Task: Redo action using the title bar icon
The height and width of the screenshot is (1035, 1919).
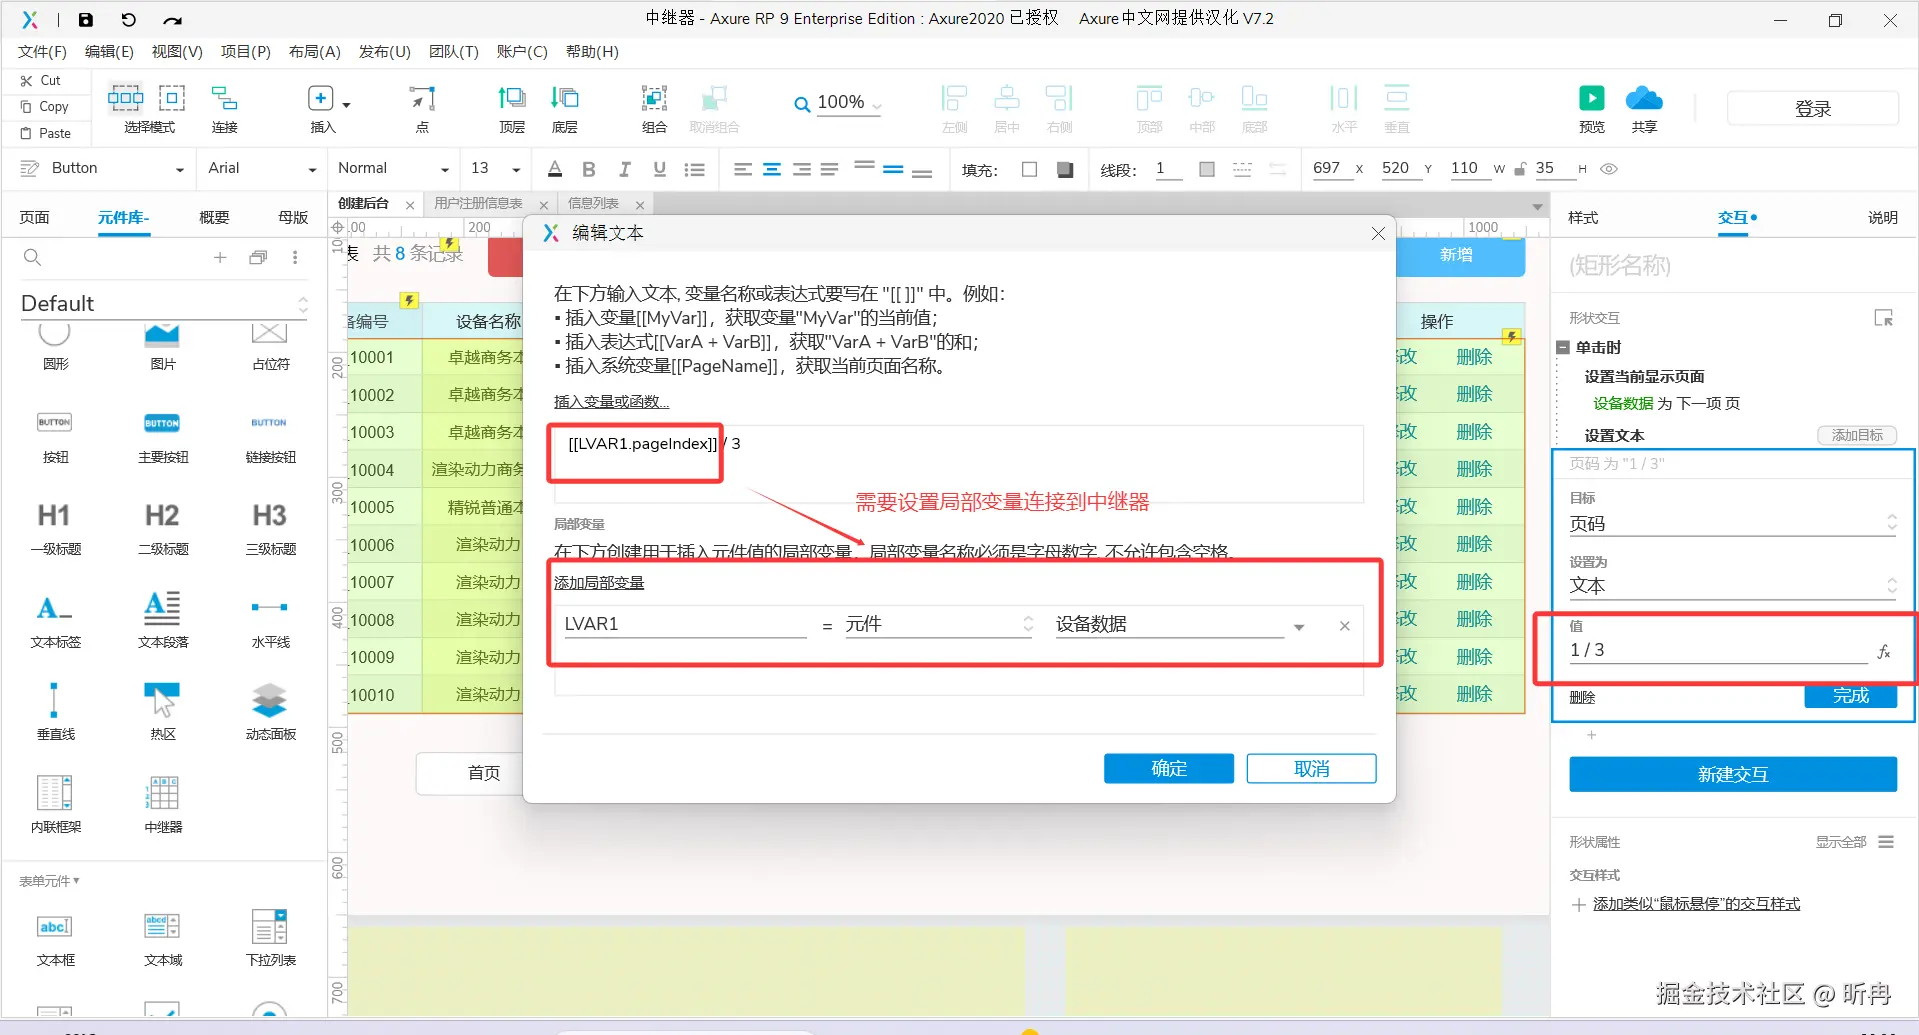Action: tap(172, 19)
